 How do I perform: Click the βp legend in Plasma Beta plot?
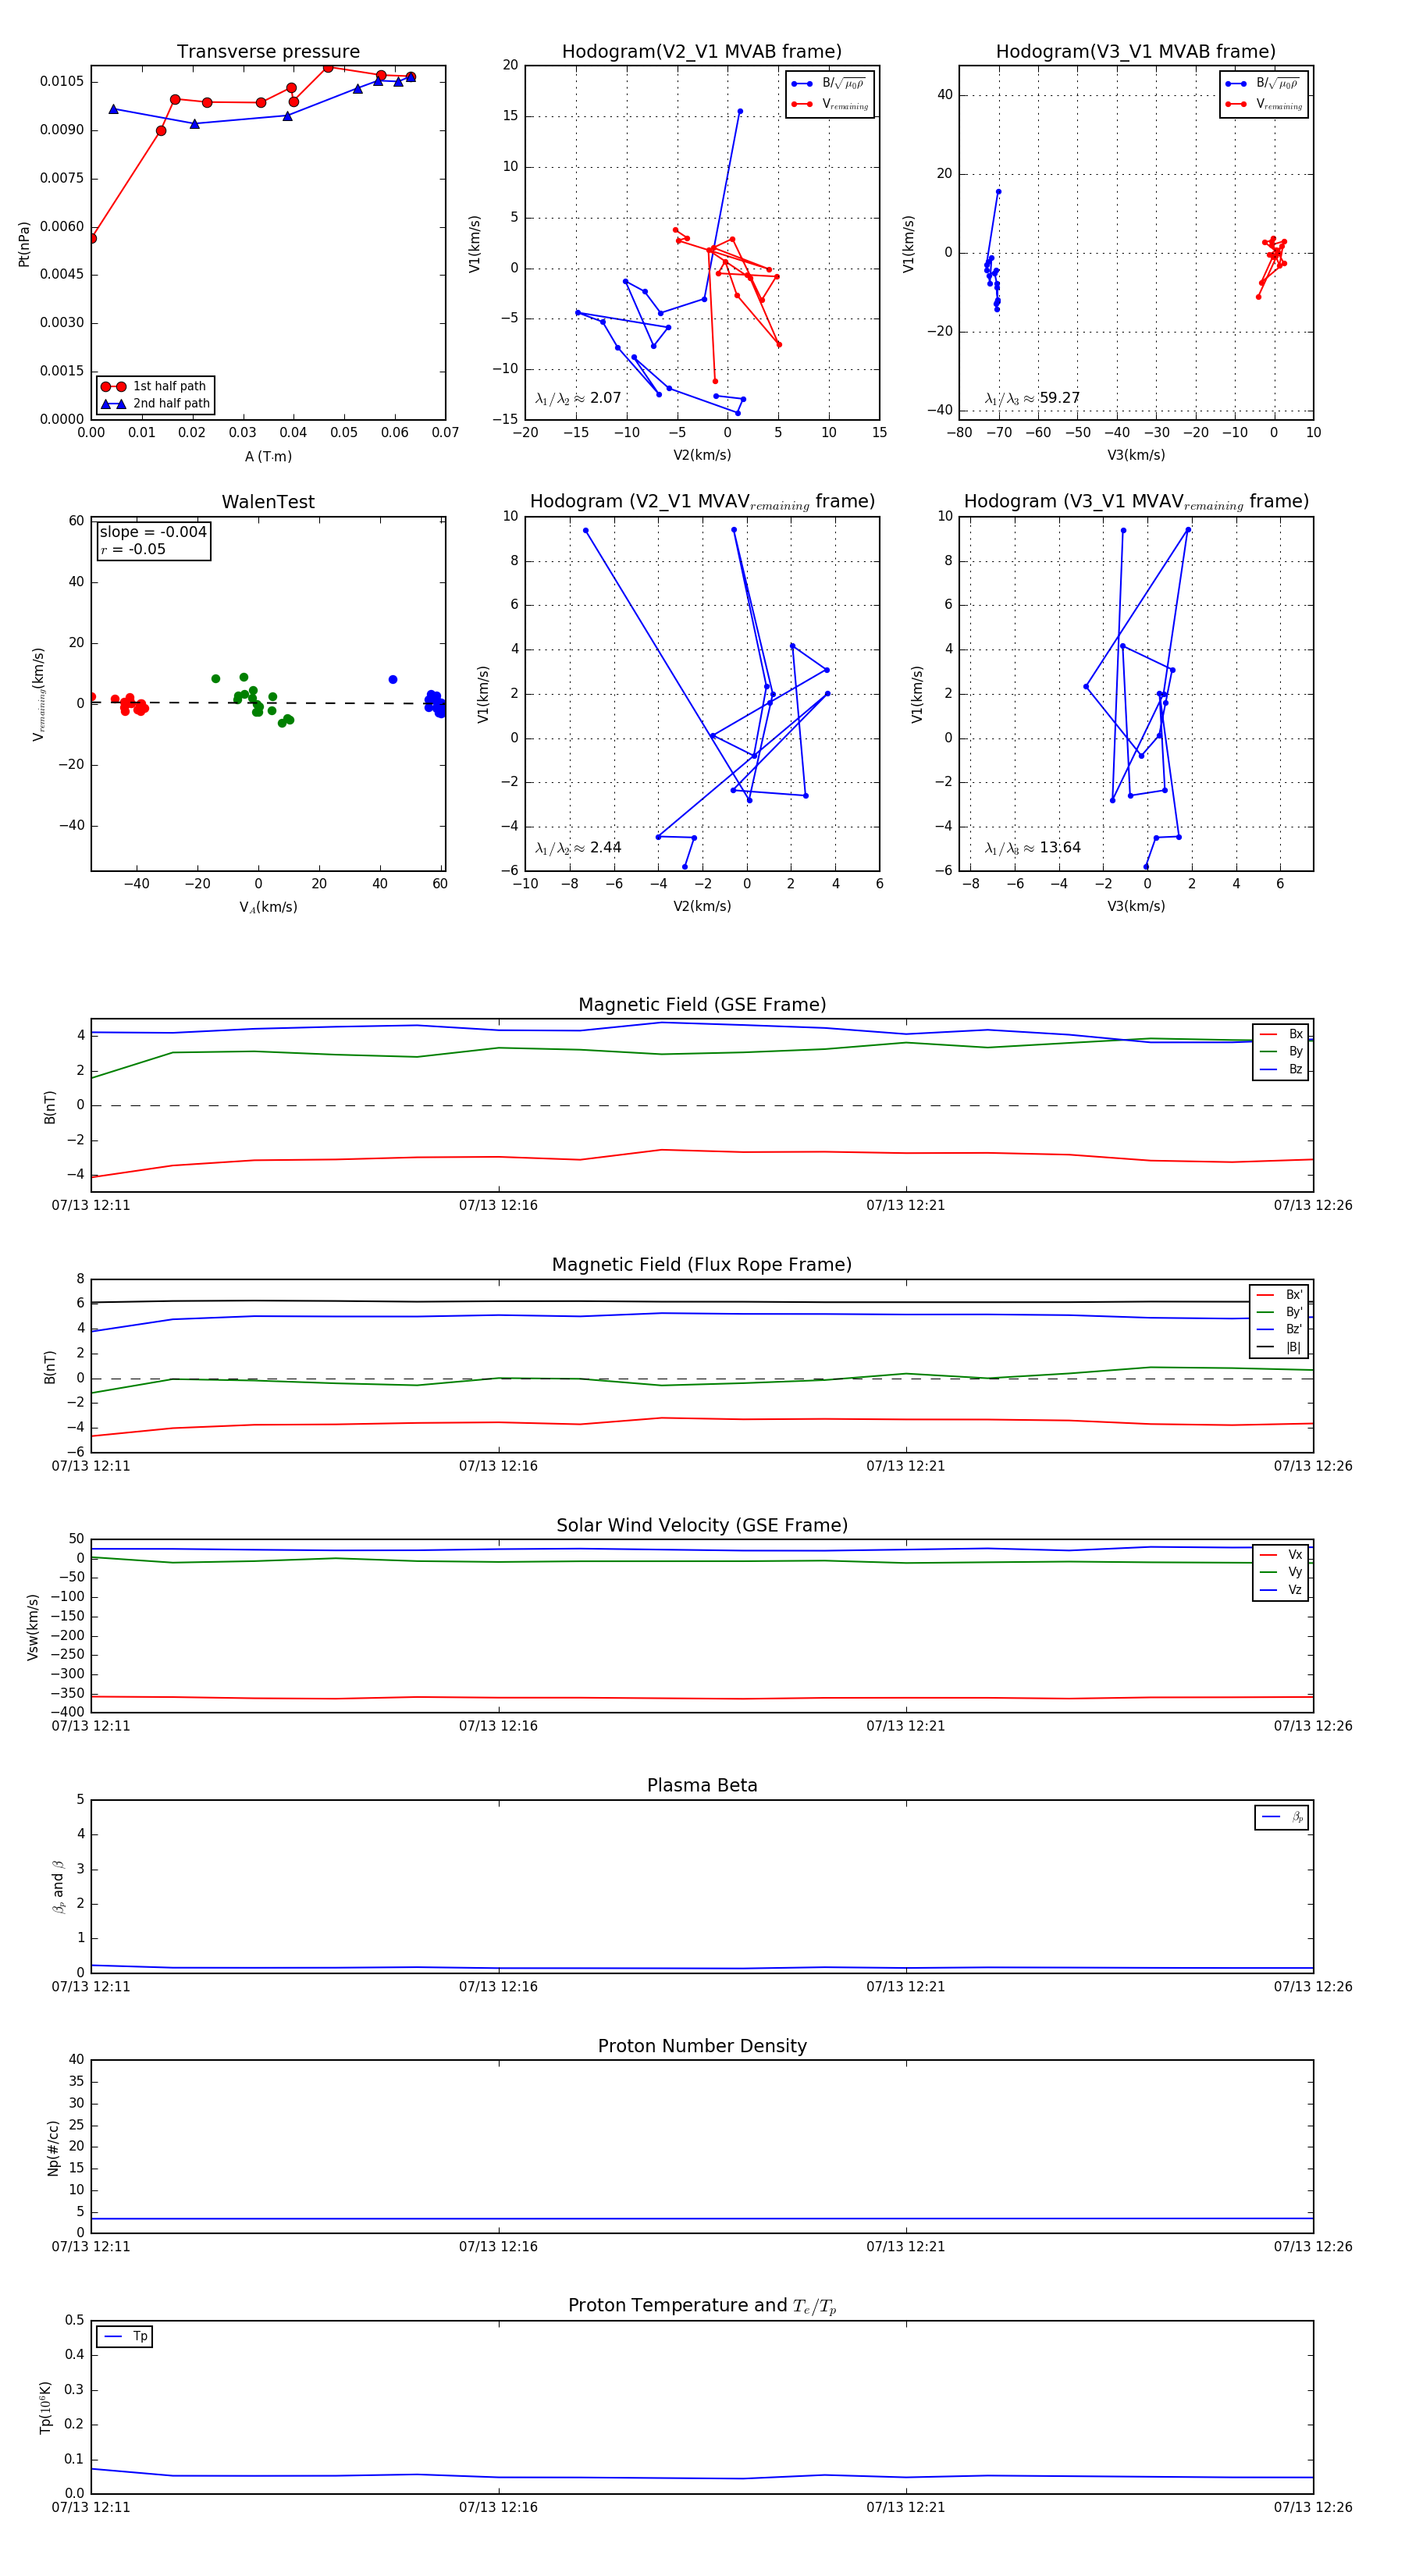click(1282, 1817)
